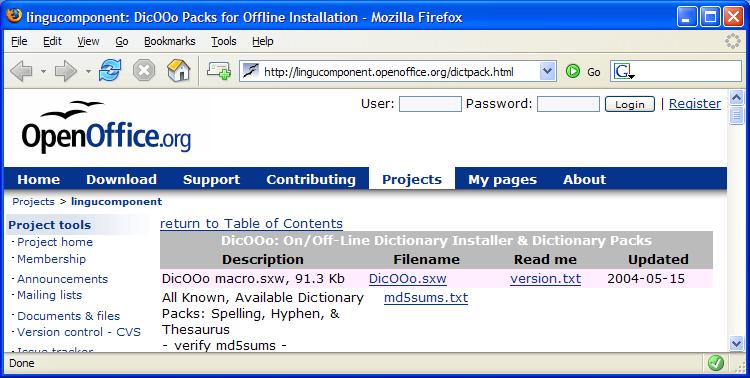
Task: Open the Tools menu
Action: click(x=224, y=41)
